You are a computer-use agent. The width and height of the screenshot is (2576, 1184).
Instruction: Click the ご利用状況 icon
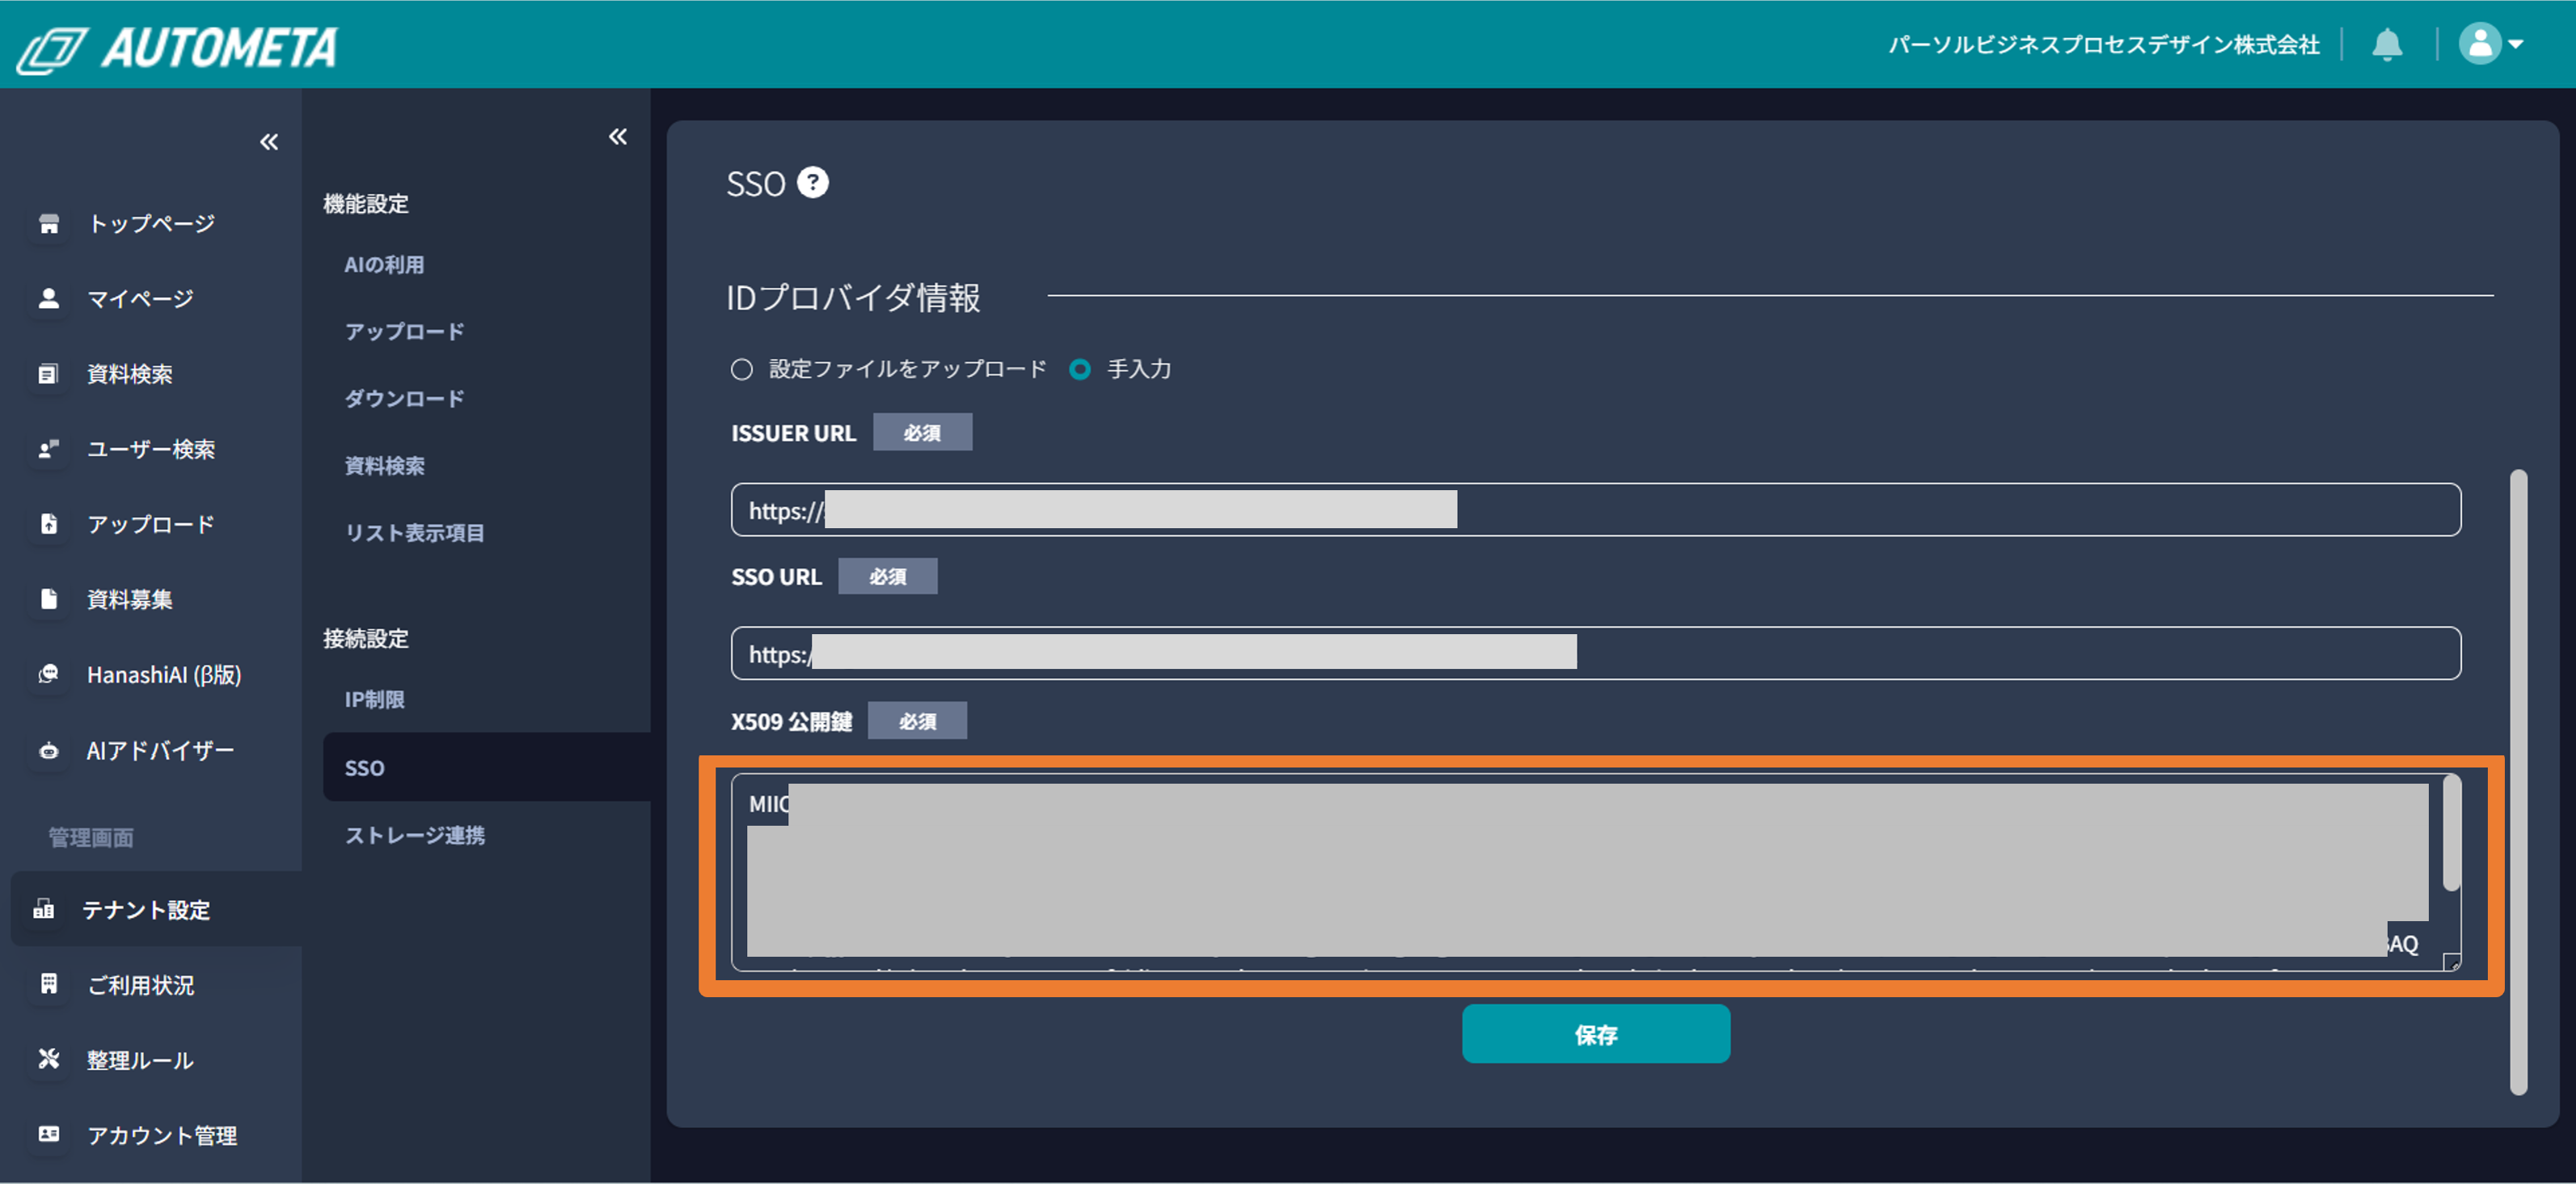pyautogui.click(x=48, y=984)
